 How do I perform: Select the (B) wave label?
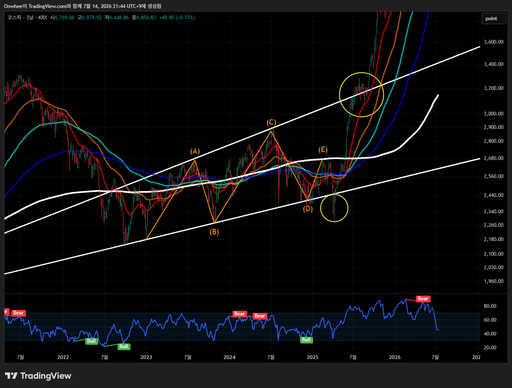tap(214, 232)
